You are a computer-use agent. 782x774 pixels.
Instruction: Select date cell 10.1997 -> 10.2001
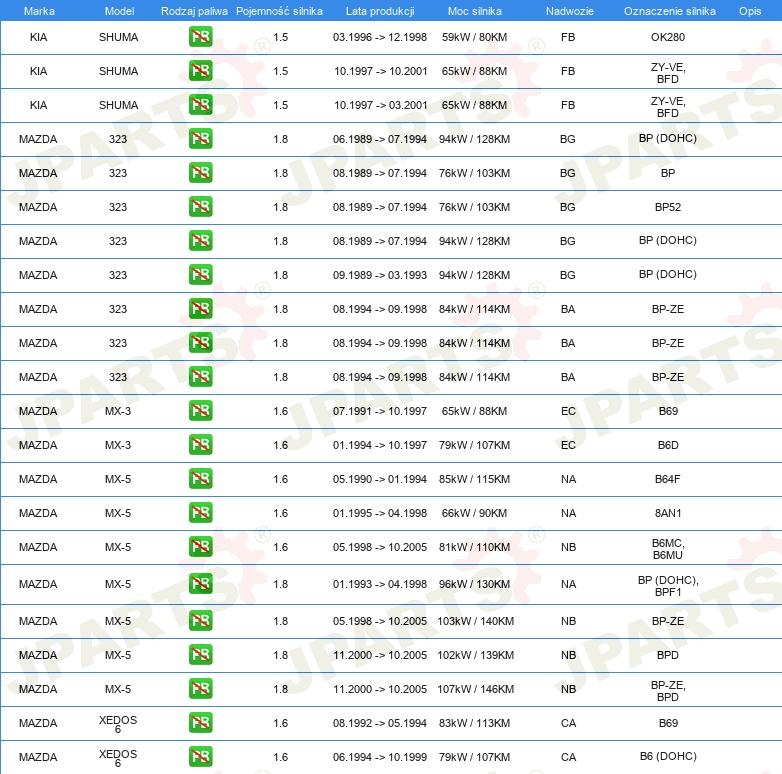381,71
